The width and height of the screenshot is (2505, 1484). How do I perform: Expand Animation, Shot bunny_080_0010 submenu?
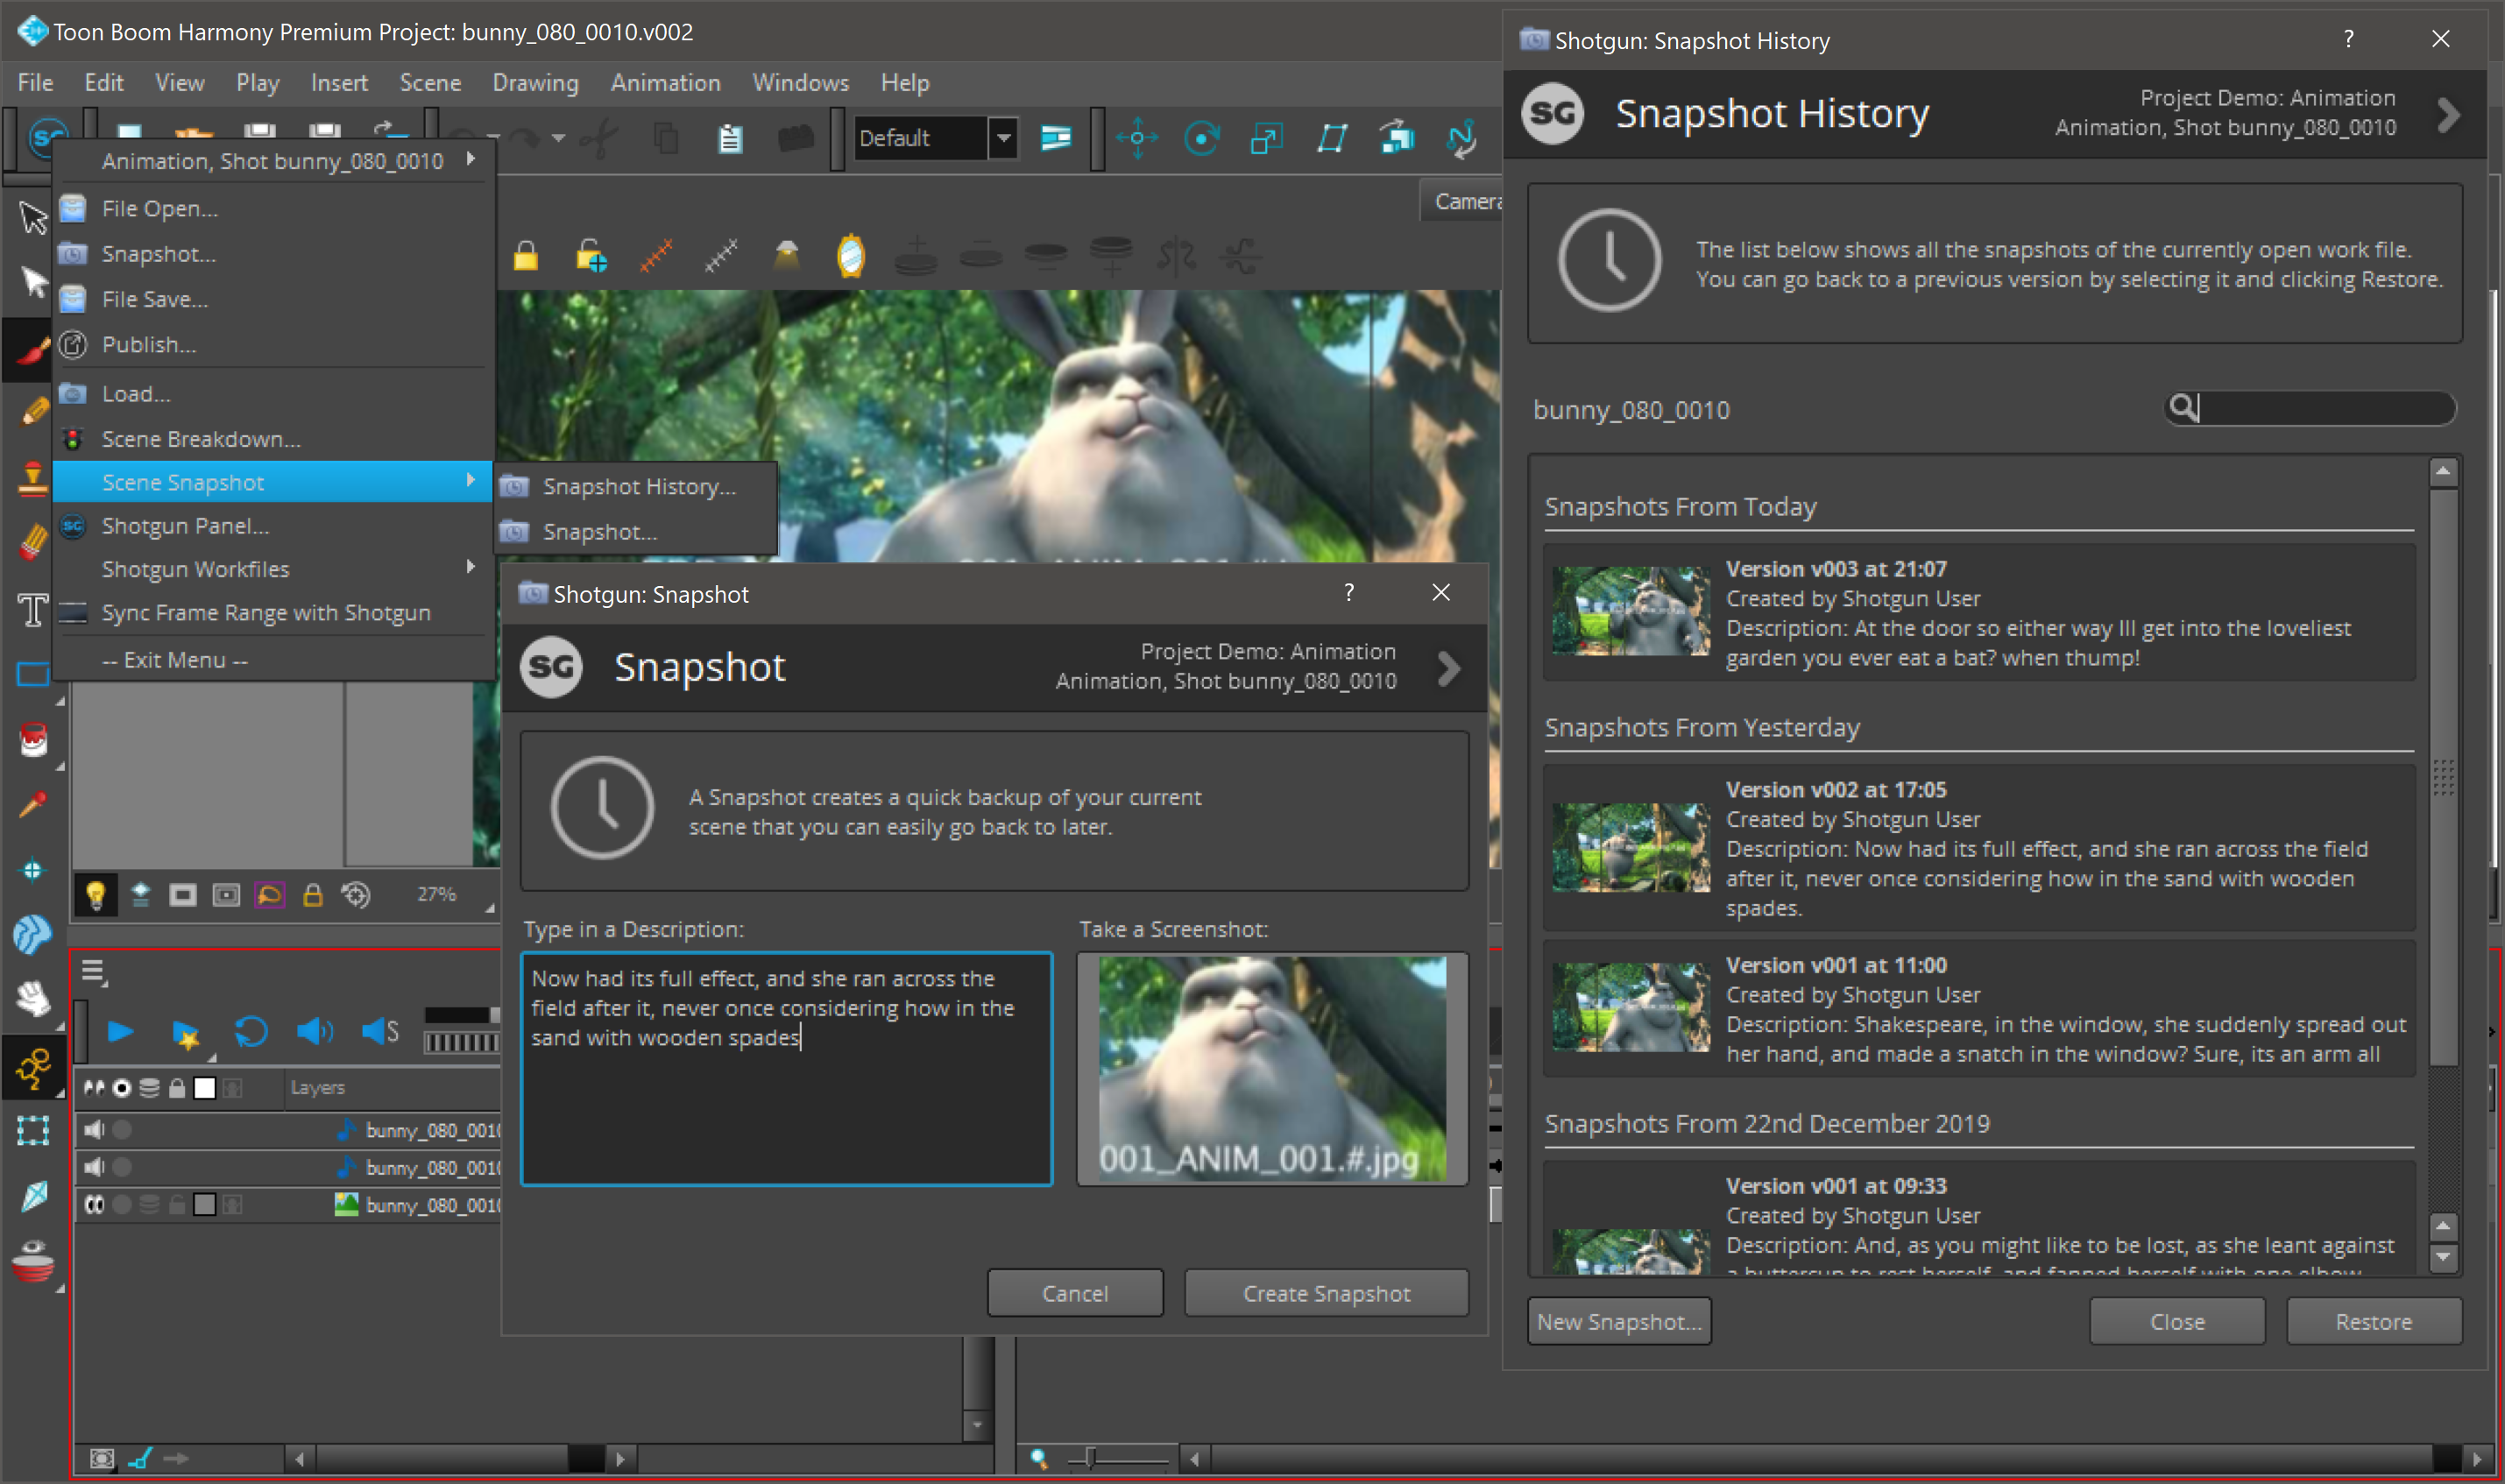click(x=273, y=161)
